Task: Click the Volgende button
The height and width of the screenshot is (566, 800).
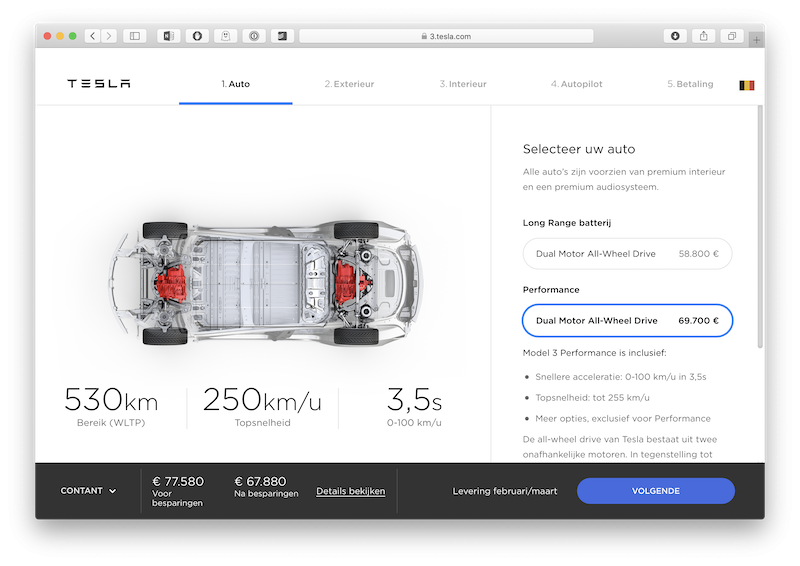Action: click(656, 490)
